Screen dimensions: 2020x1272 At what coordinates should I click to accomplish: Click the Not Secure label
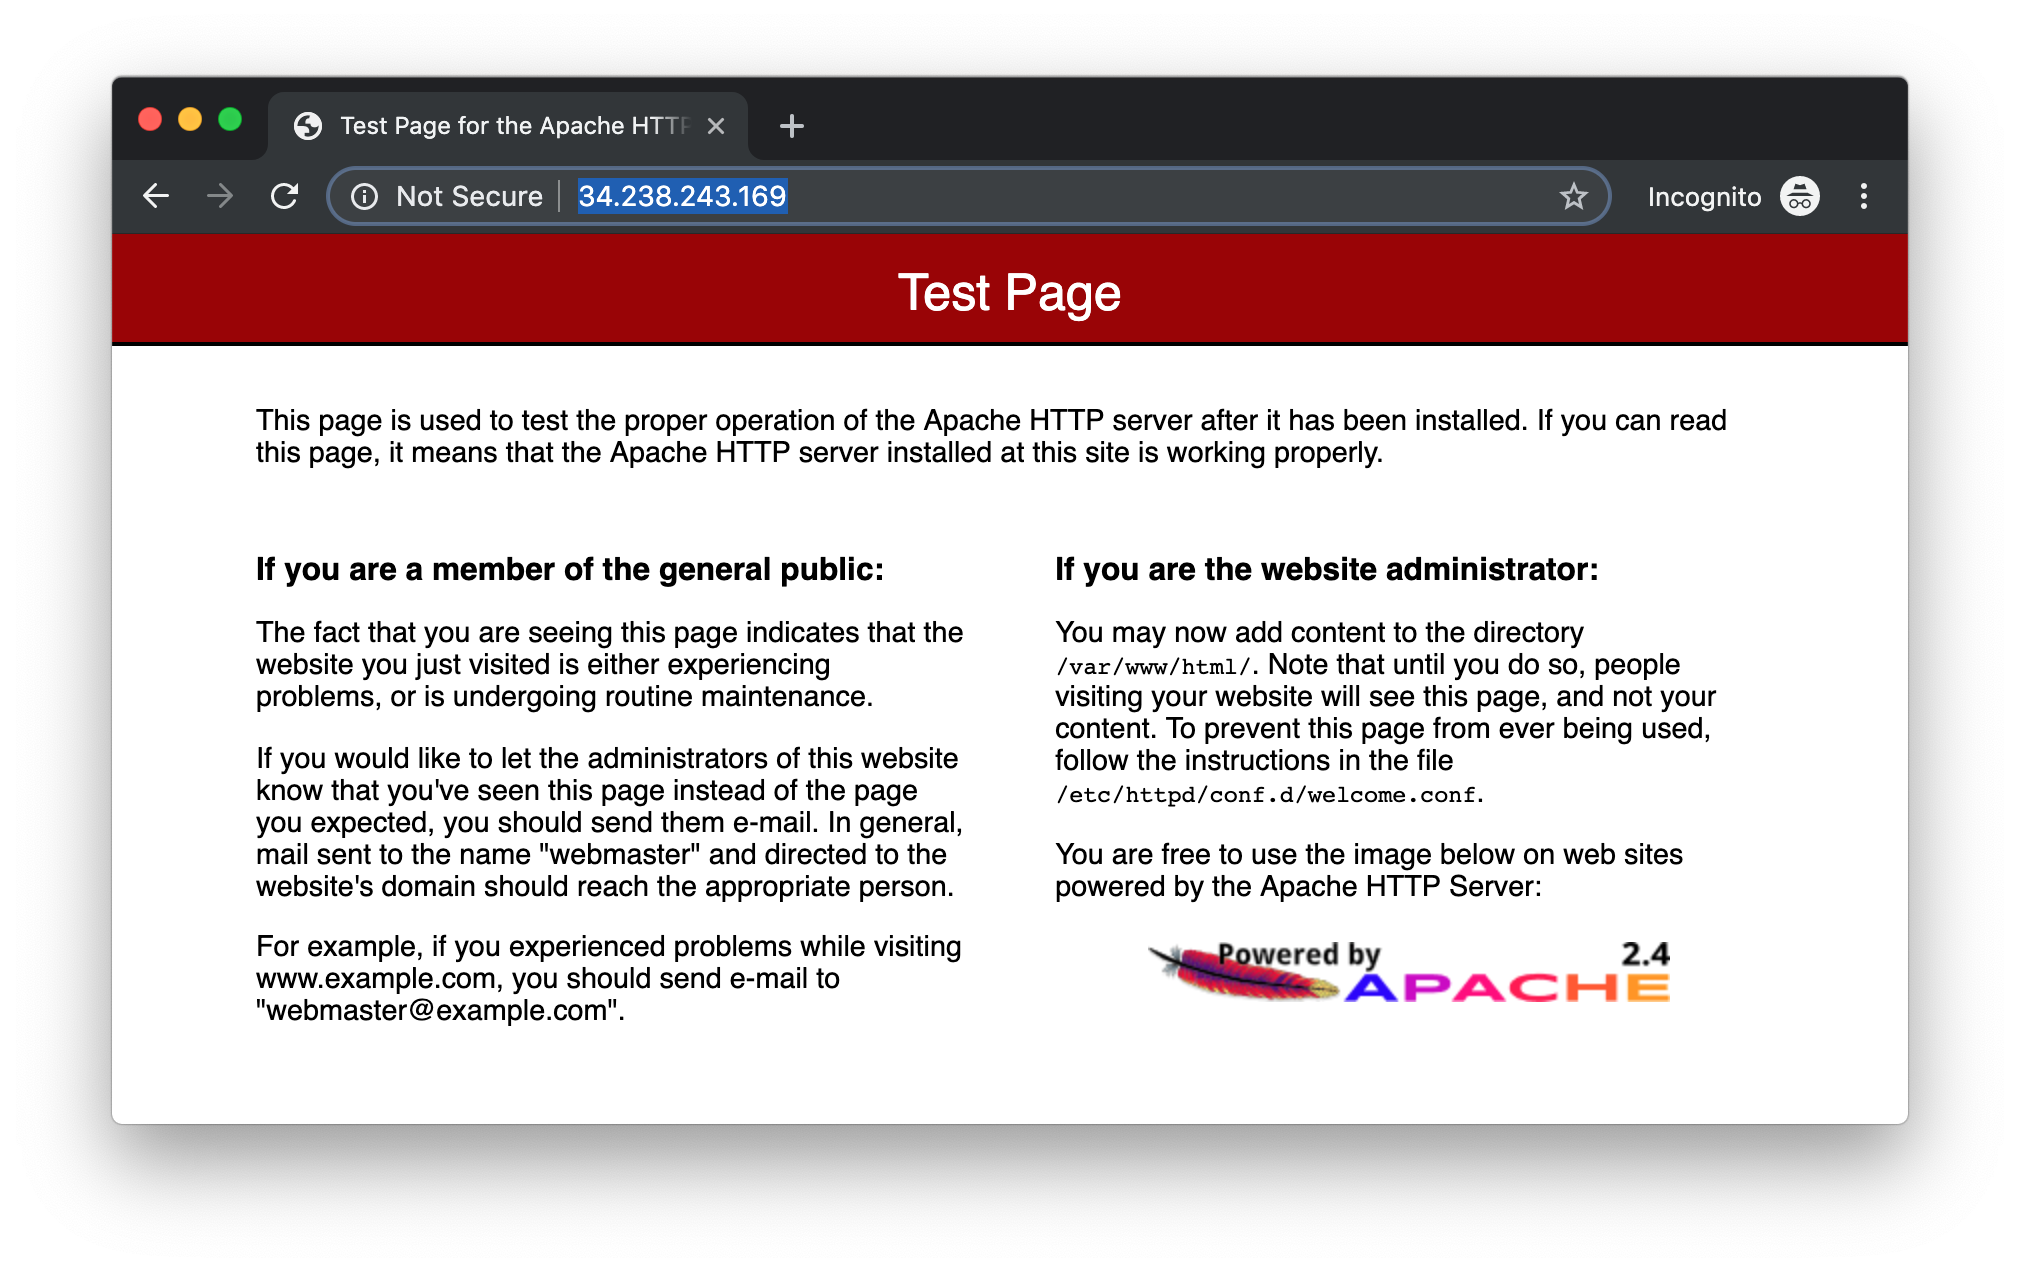tap(469, 196)
